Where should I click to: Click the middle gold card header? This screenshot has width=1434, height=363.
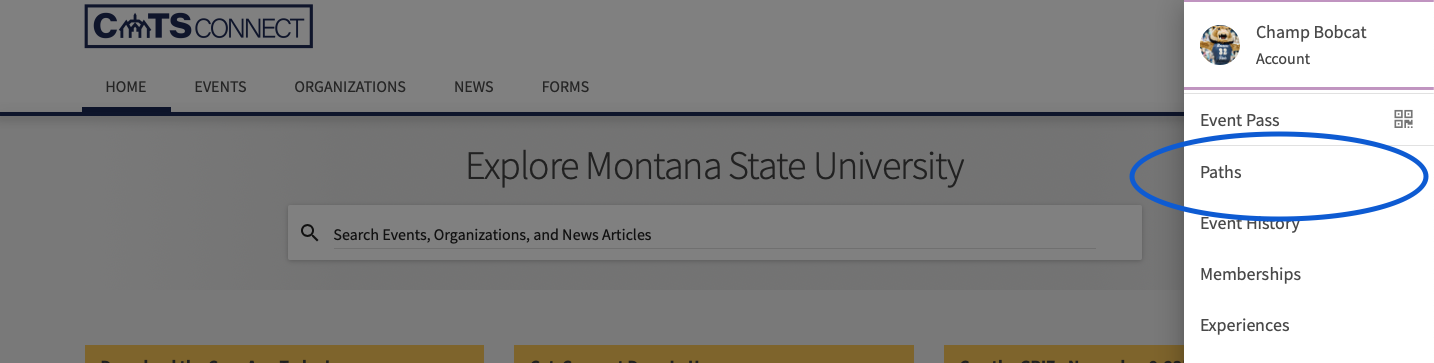coord(714,355)
